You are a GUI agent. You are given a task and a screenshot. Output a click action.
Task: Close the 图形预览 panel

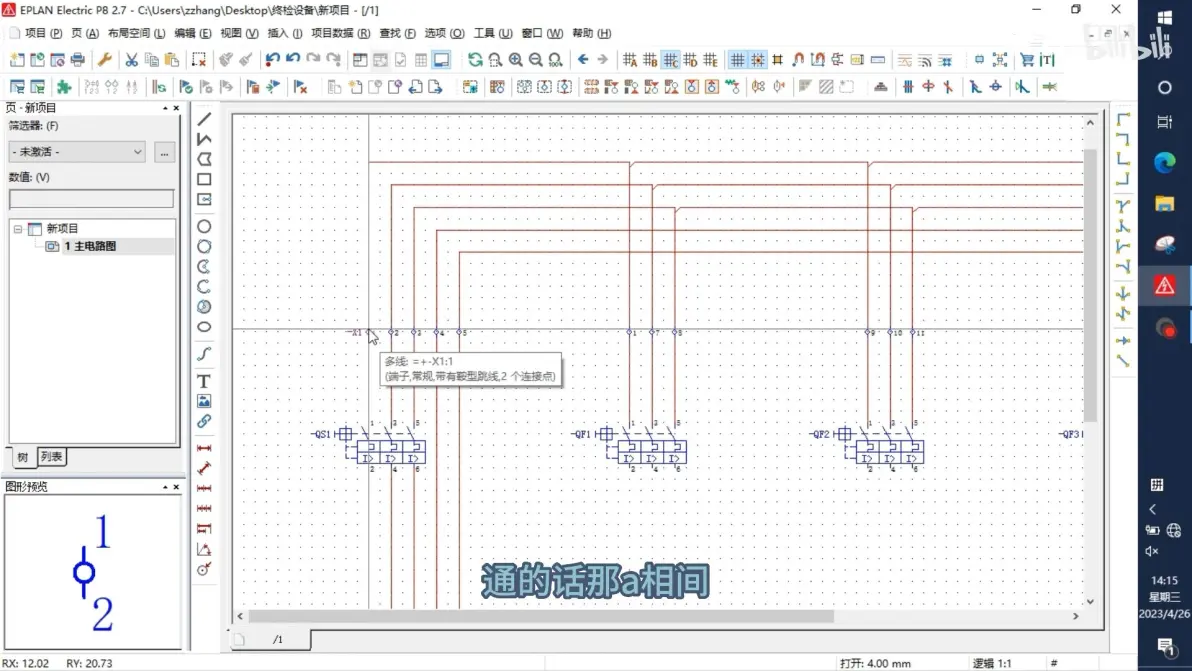[x=176, y=487]
